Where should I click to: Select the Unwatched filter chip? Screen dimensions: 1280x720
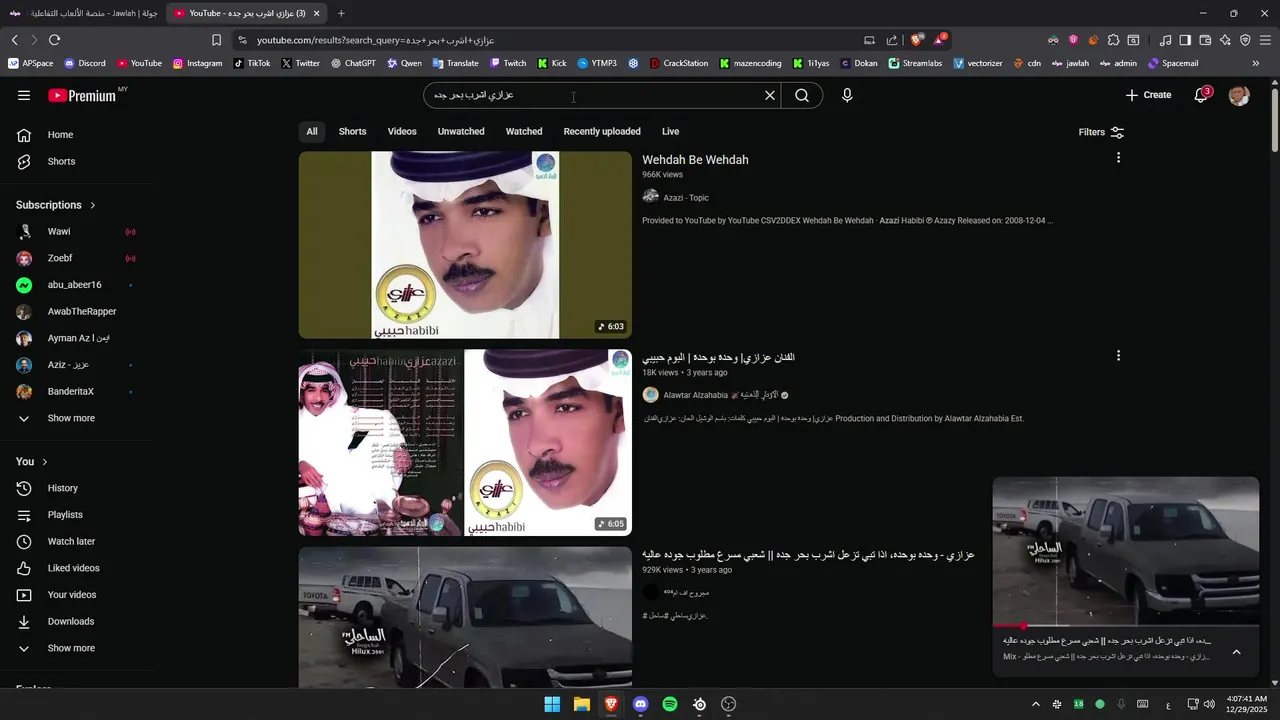coord(461,132)
